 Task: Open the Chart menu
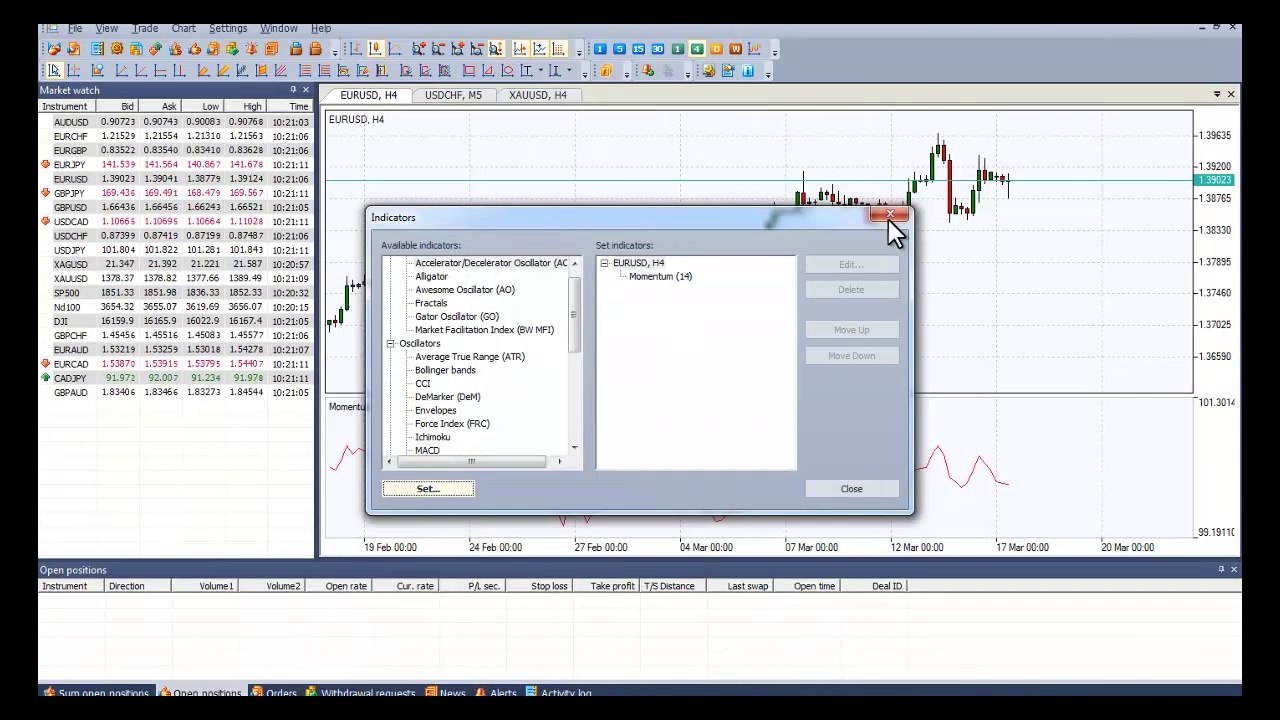(x=184, y=28)
